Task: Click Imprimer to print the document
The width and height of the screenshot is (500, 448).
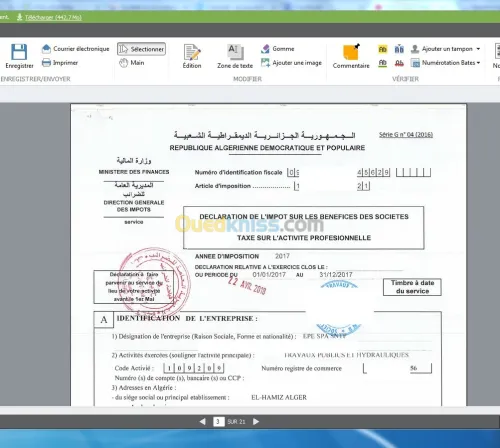Action: (x=60, y=63)
